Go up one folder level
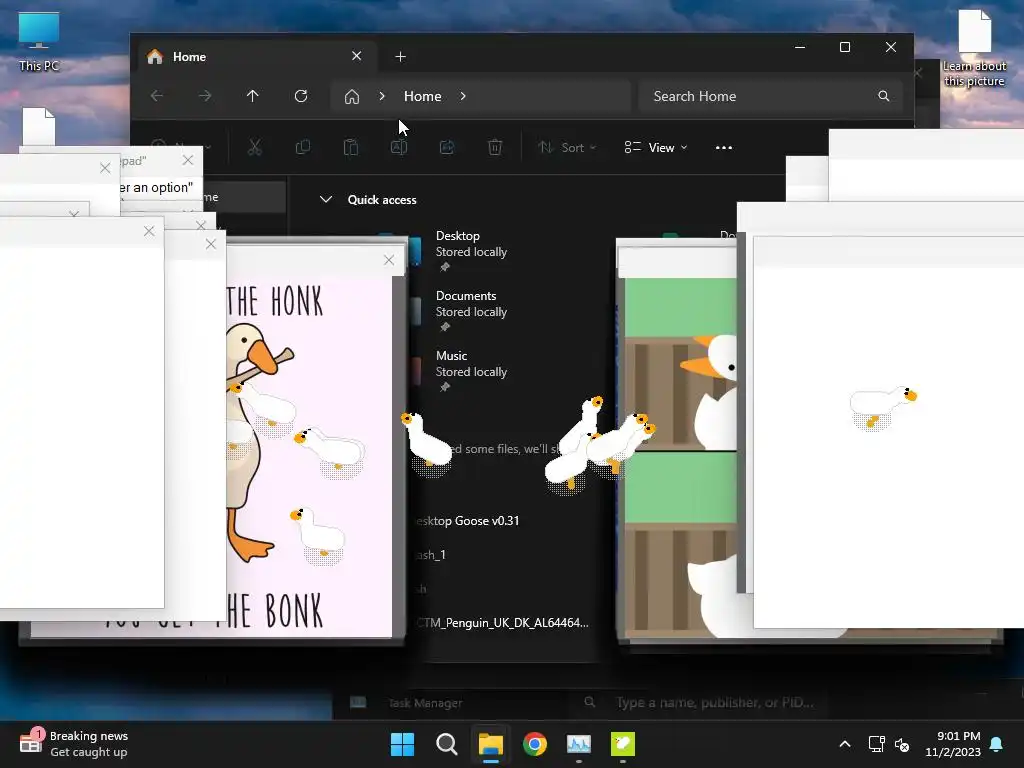Viewport: 1024px width, 768px height. click(253, 96)
